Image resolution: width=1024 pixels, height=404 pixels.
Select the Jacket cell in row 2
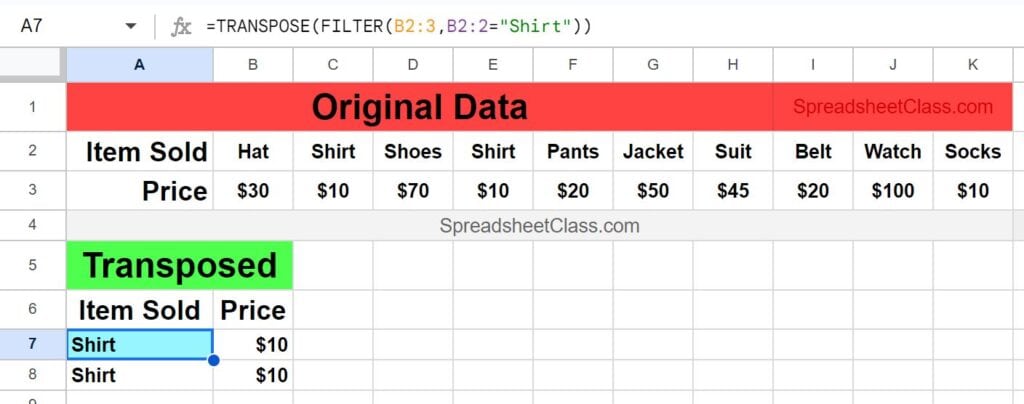653,151
